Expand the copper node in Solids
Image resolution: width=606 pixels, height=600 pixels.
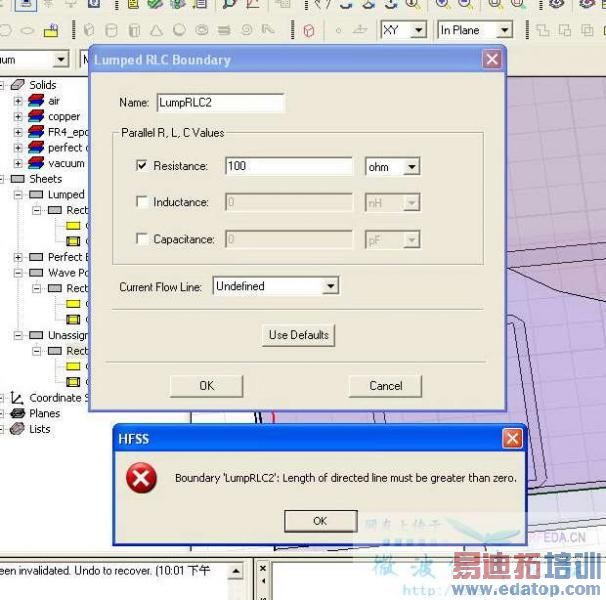17,116
